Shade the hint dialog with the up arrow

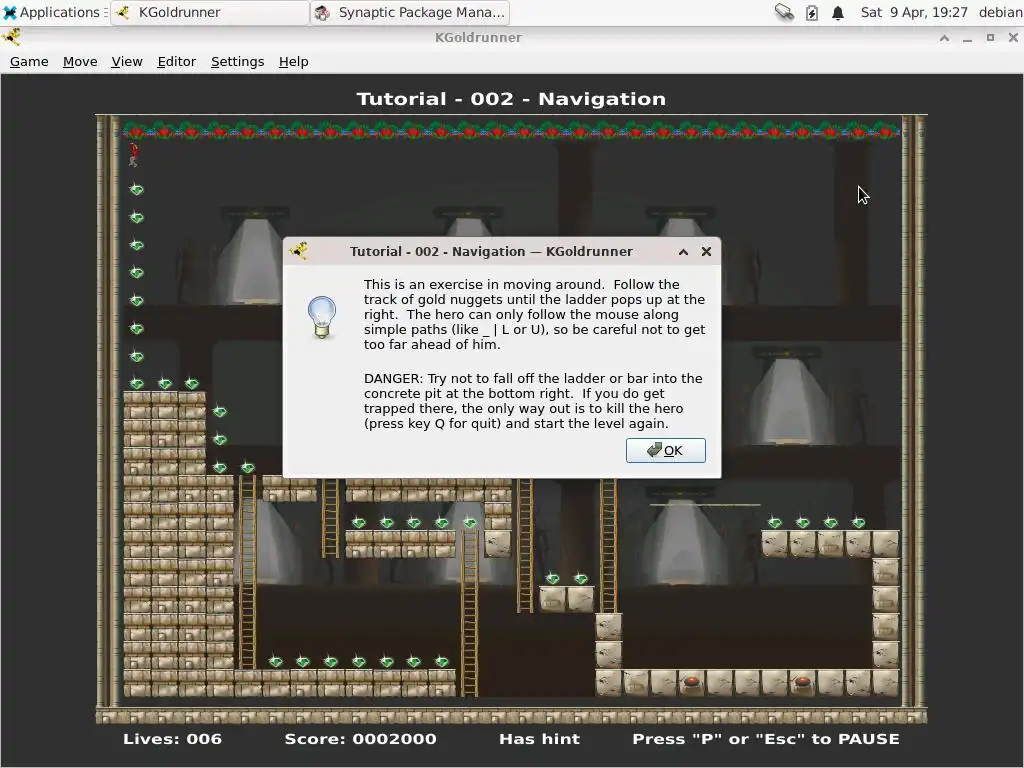pyautogui.click(x=683, y=251)
